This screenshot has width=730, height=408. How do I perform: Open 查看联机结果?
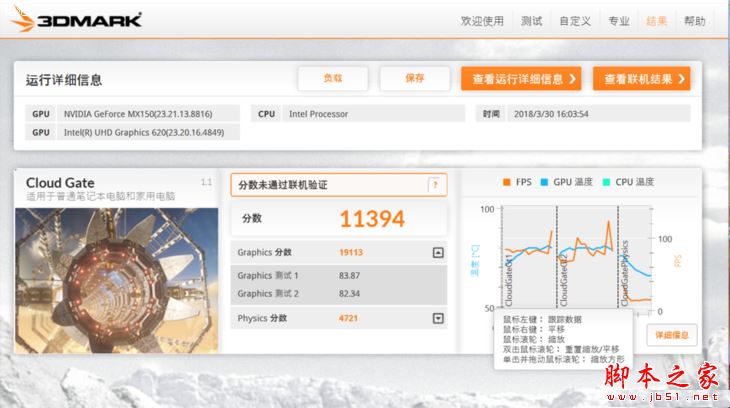(x=642, y=79)
